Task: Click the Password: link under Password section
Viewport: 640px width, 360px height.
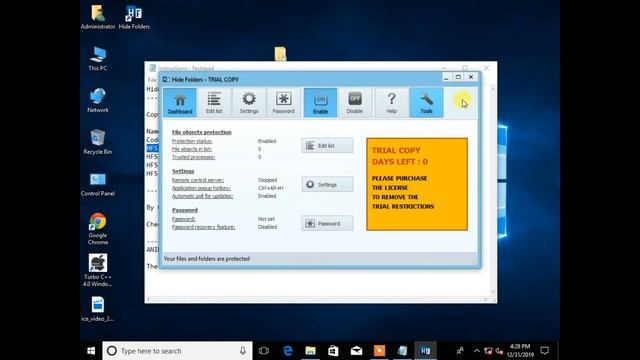Action: tap(183, 219)
